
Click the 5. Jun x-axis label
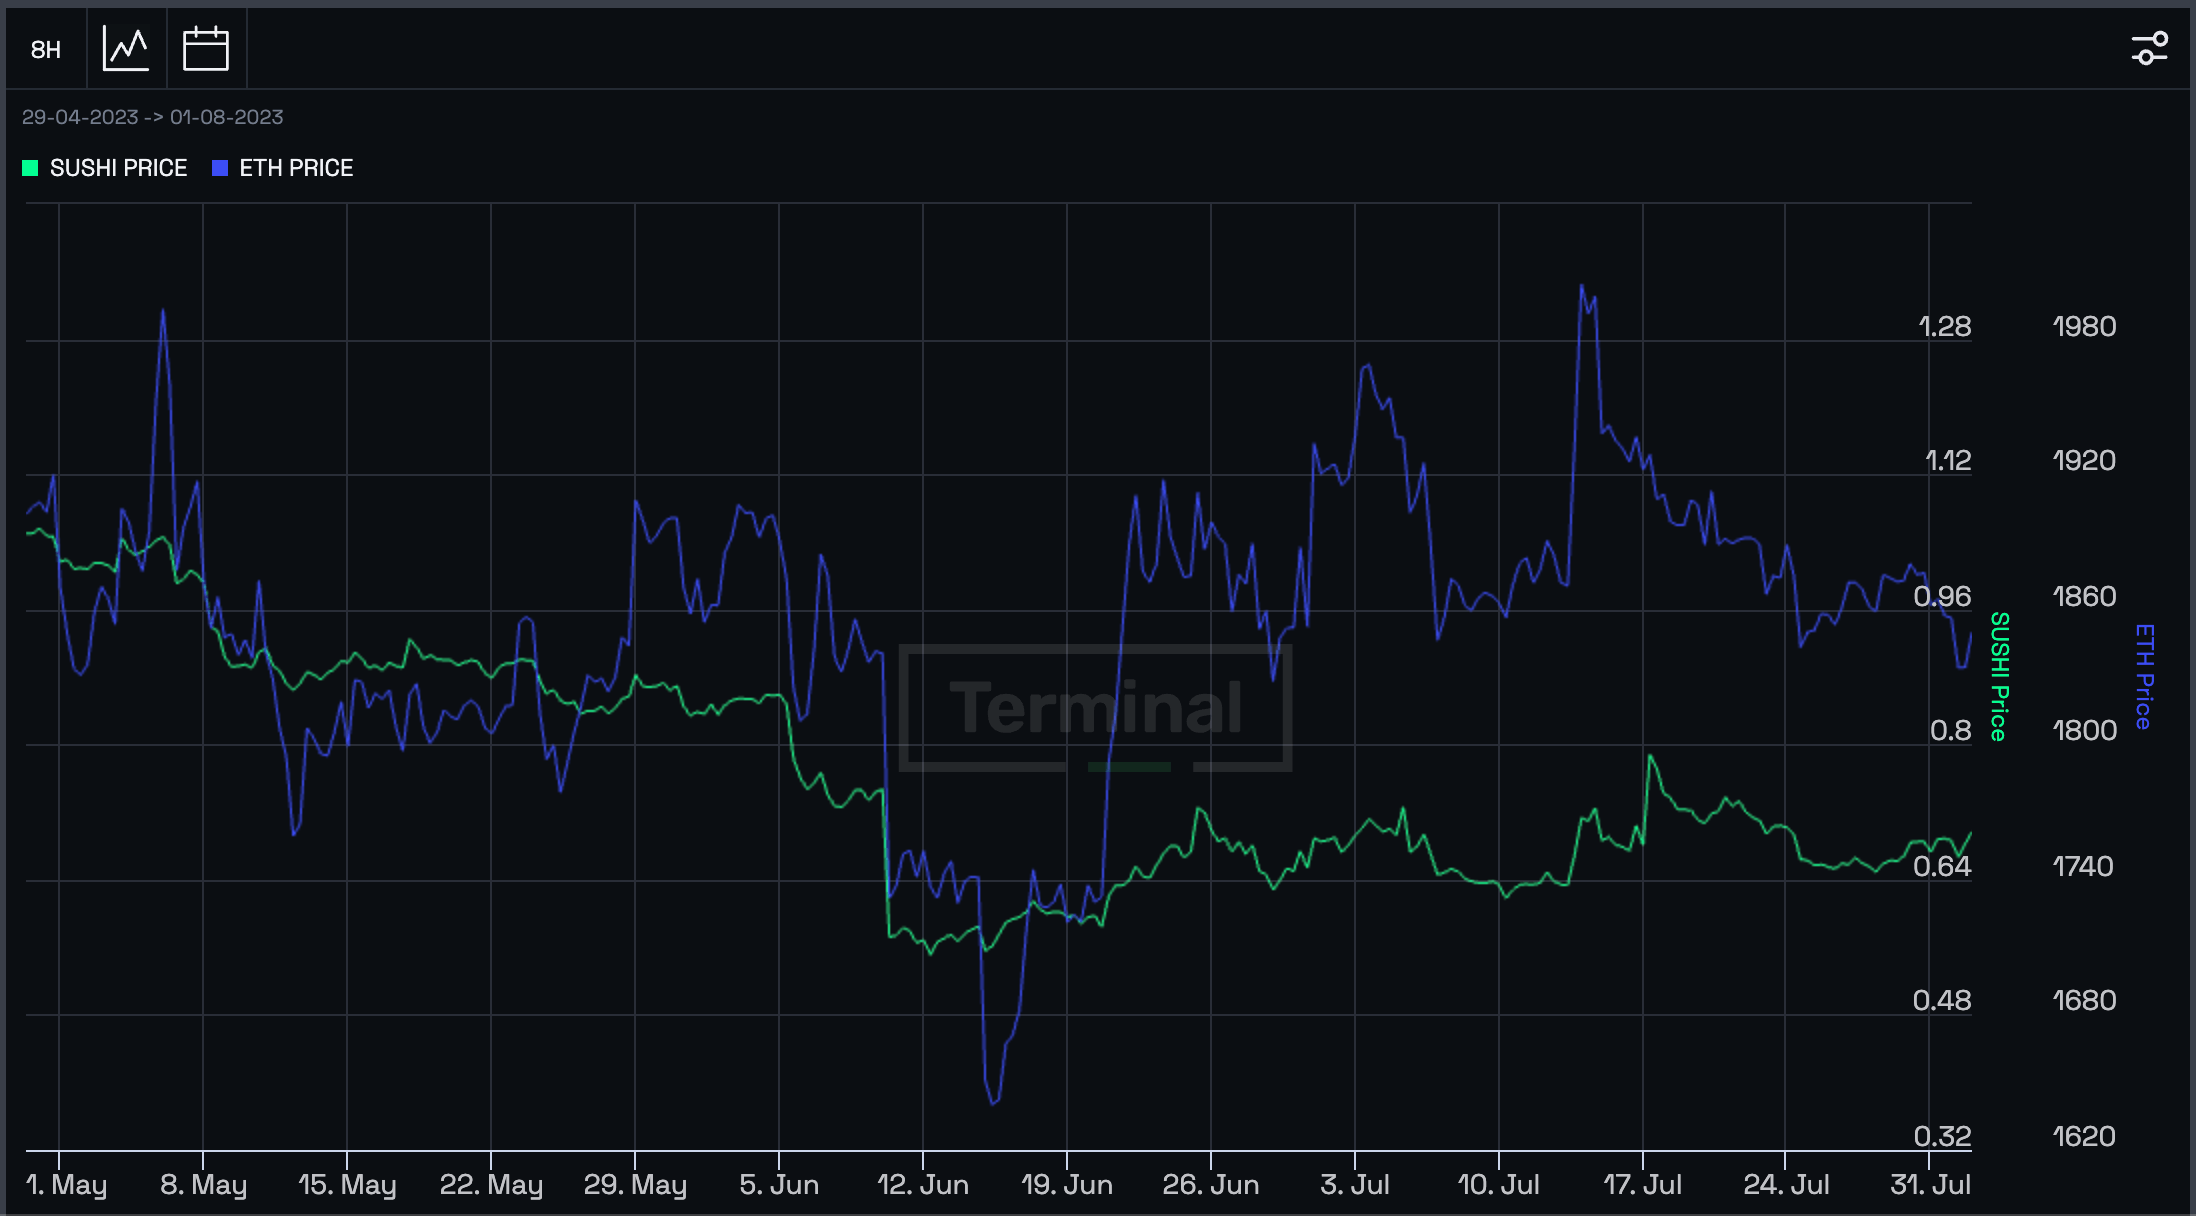(x=779, y=1185)
